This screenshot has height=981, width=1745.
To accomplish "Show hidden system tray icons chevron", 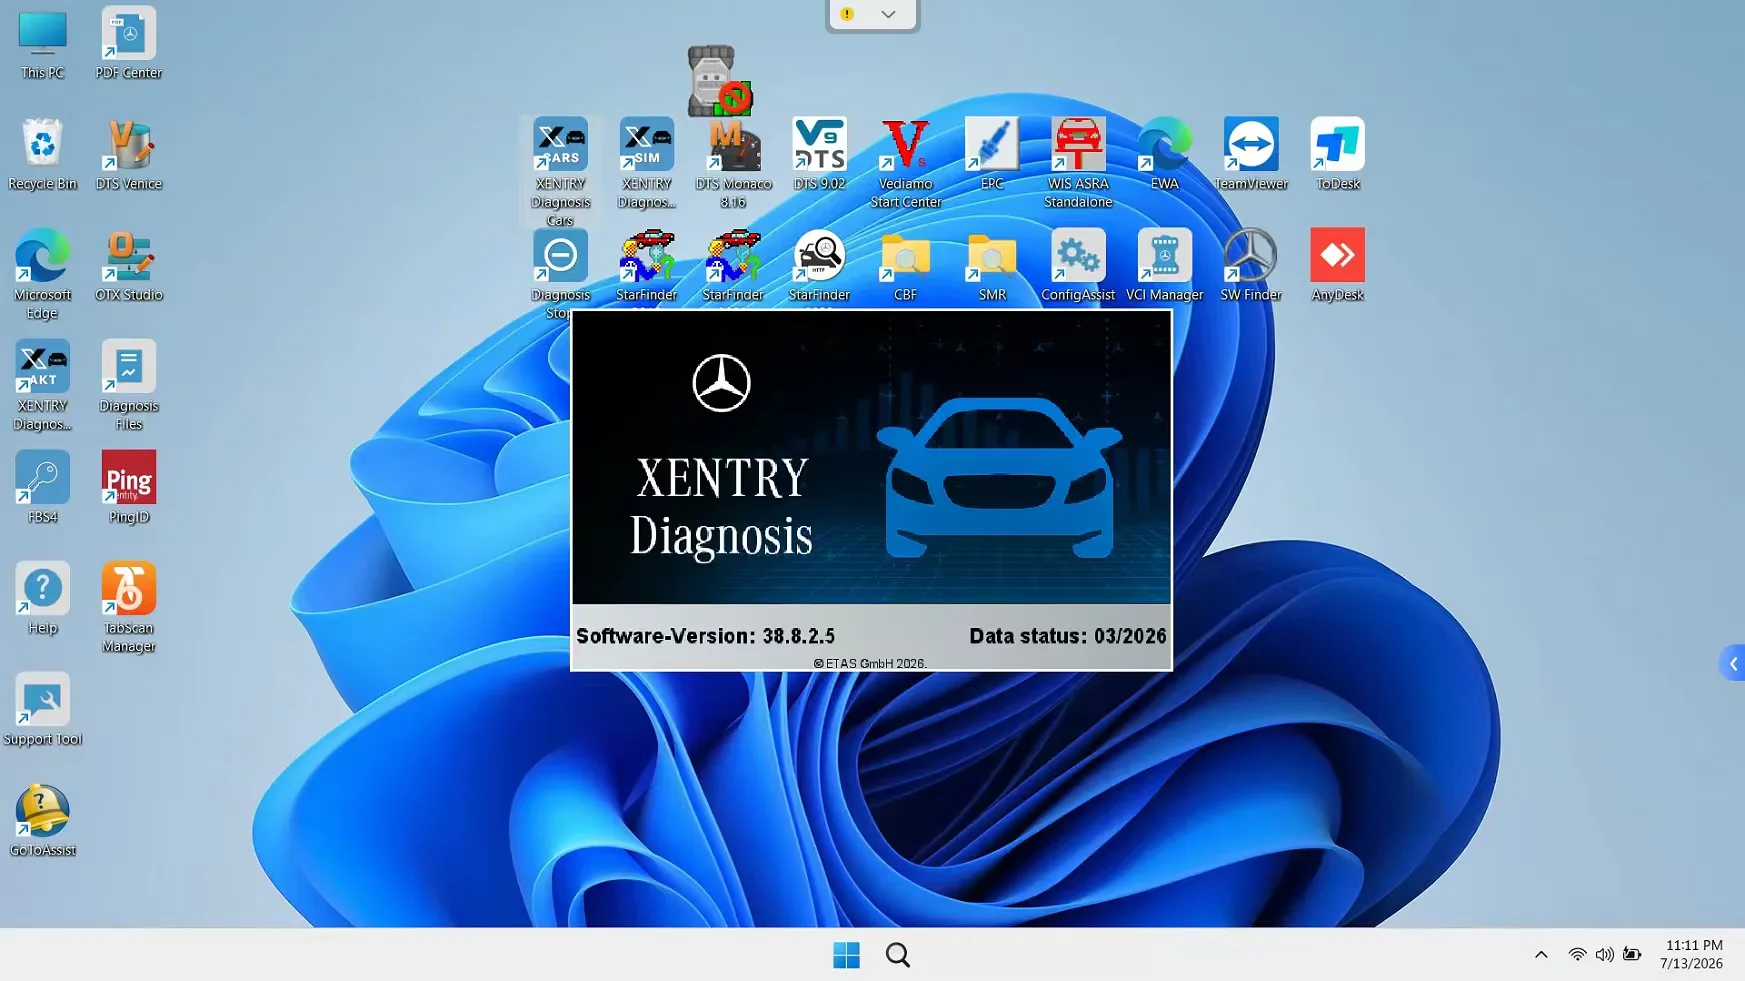I will coord(1541,955).
